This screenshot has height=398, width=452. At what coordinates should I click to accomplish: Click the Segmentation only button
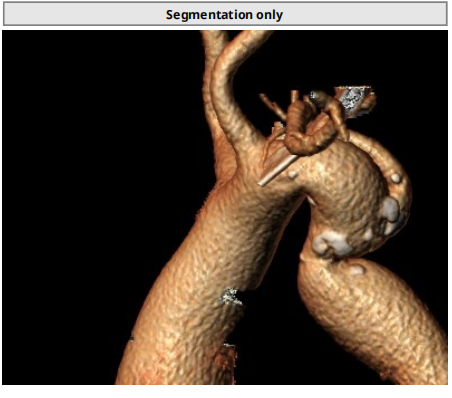click(x=225, y=14)
